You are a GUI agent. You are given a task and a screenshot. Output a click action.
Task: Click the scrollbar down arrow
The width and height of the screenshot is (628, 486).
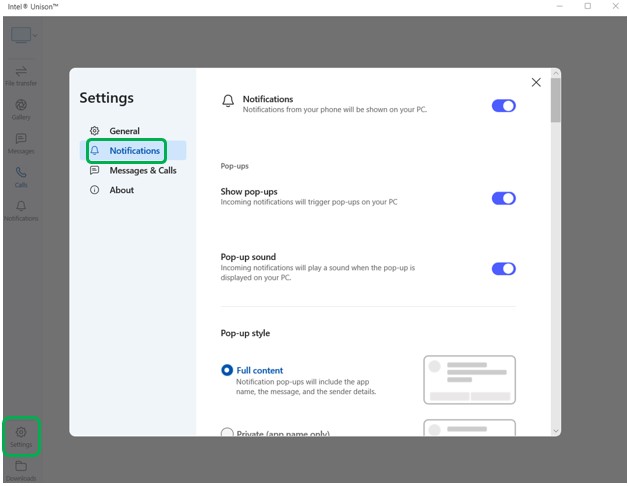(x=556, y=431)
